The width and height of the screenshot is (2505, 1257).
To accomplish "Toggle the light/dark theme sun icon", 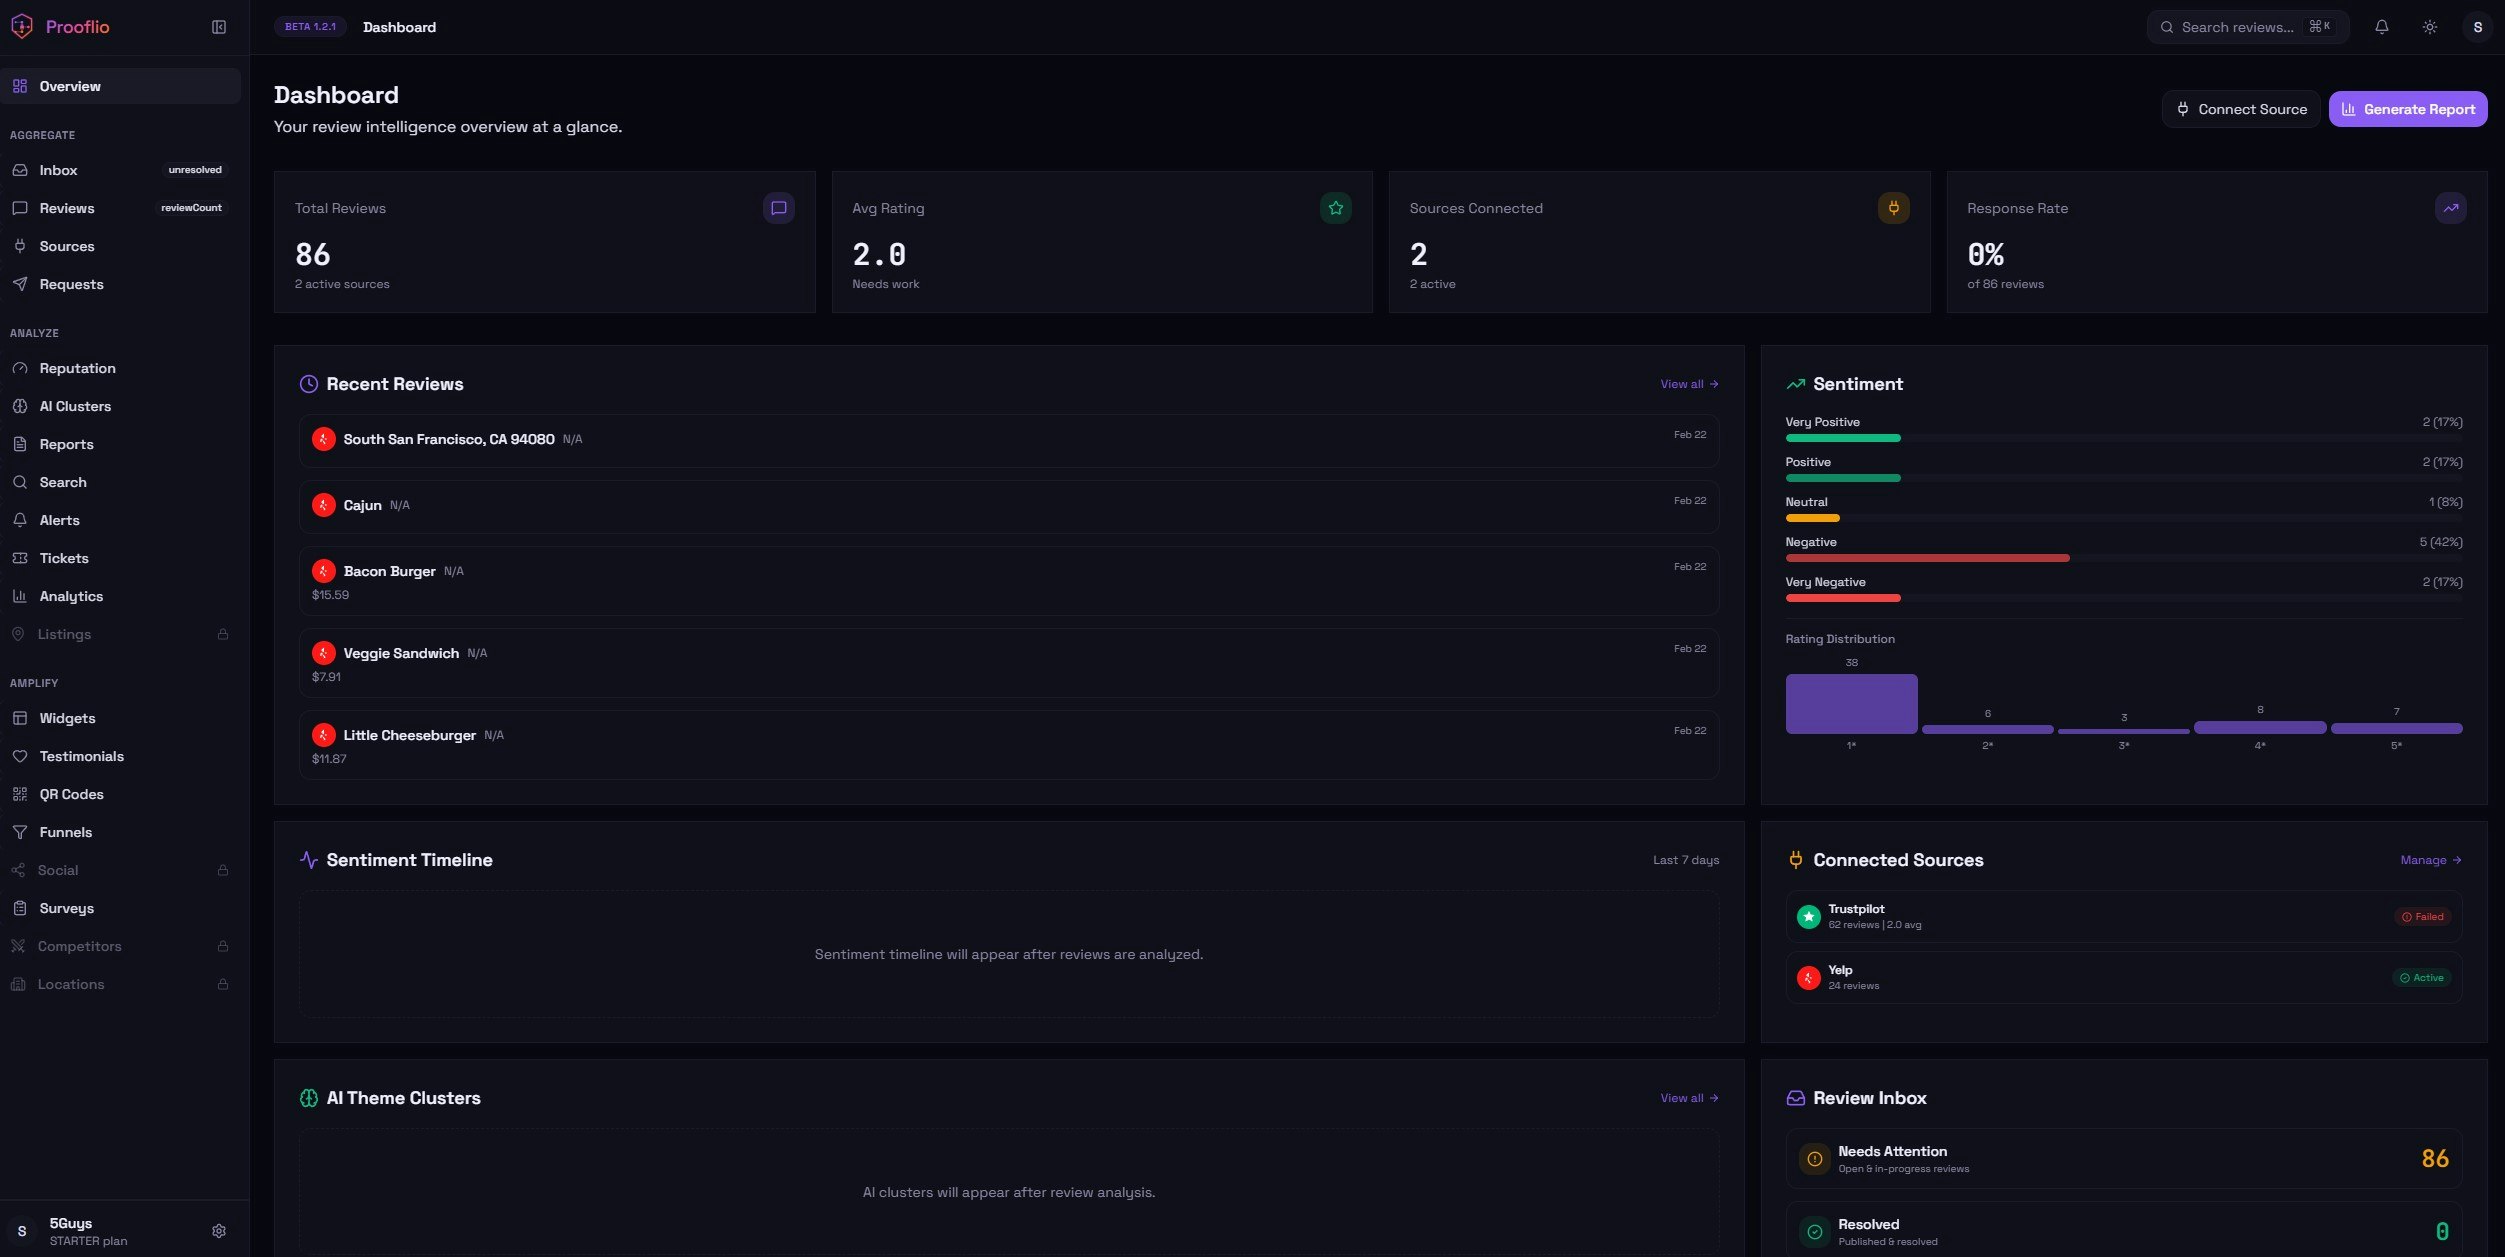I will [2429, 27].
